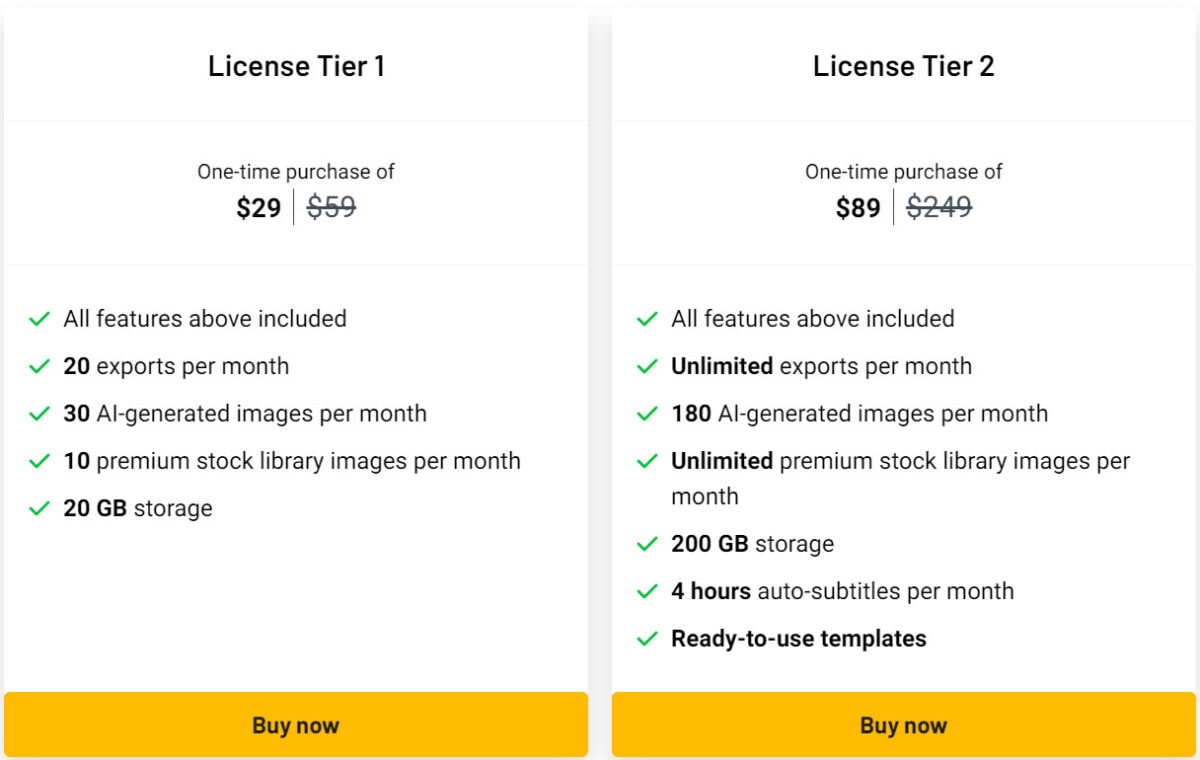The image size is (1200, 760).
Task: Click the checkmark next to "Ready-to-use templates"
Action: click(x=646, y=638)
